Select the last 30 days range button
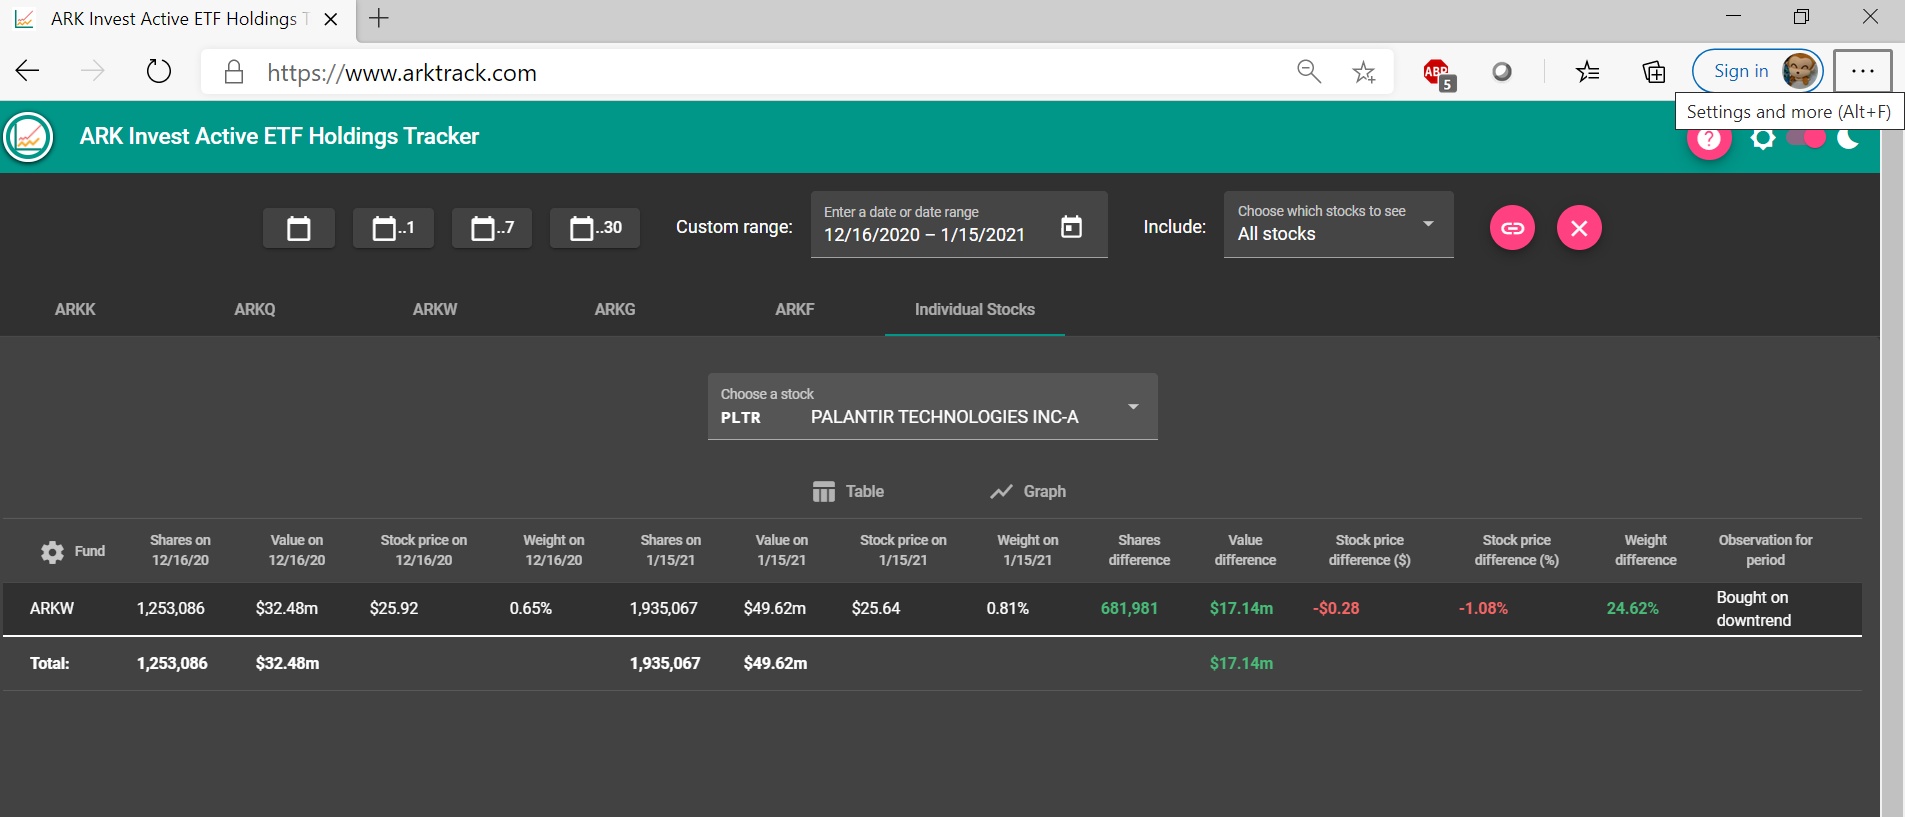The width and height of the screenshot is (1905, 817). click(x=595, y=228)
